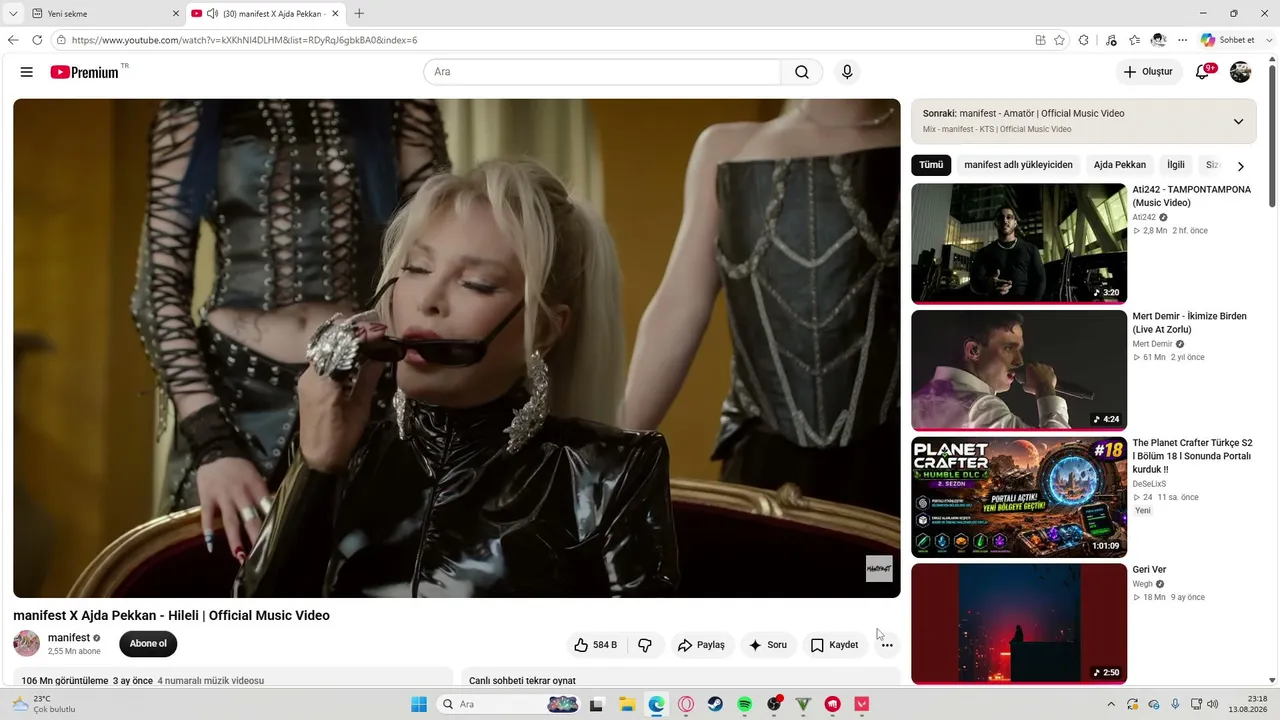
Task: Click the Windows Start button
Action: [x=419, y=704]
